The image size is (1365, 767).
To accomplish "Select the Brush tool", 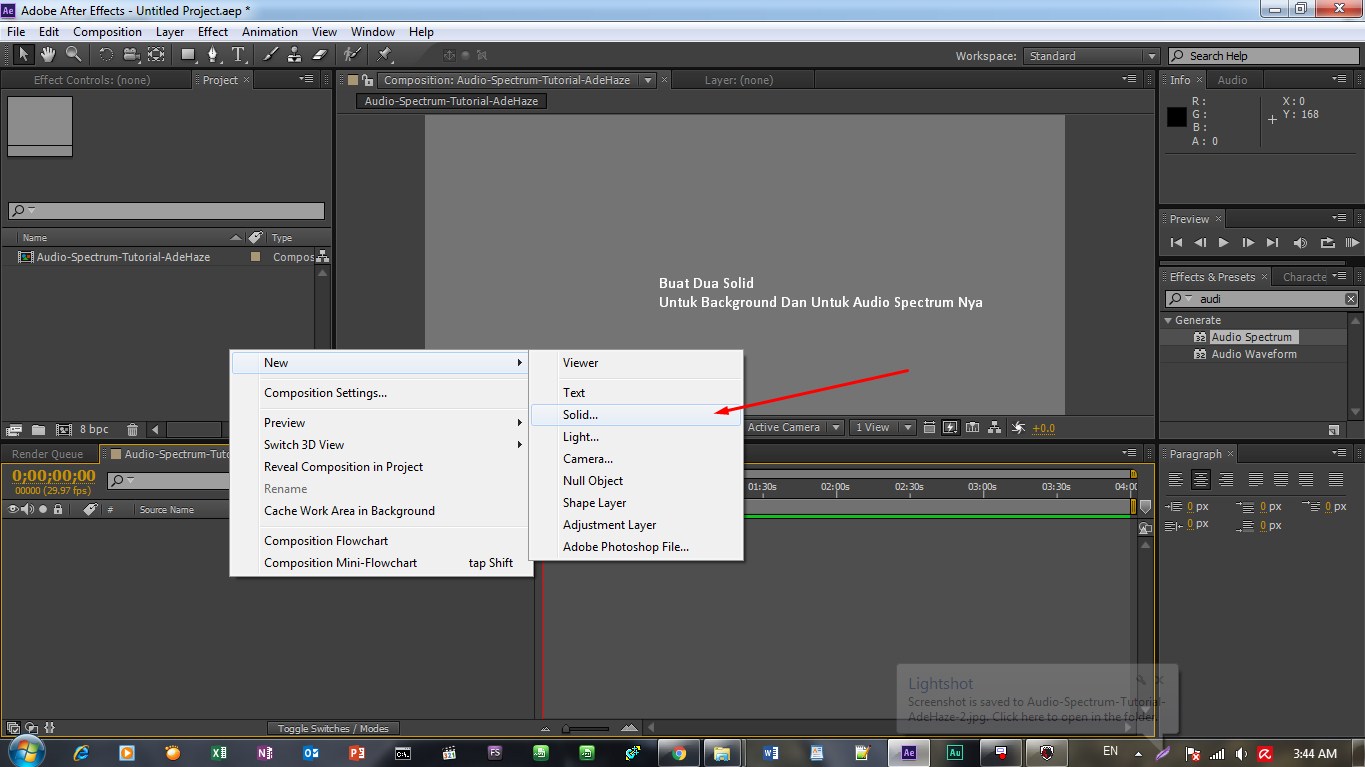I will click(x=271, y=55).
